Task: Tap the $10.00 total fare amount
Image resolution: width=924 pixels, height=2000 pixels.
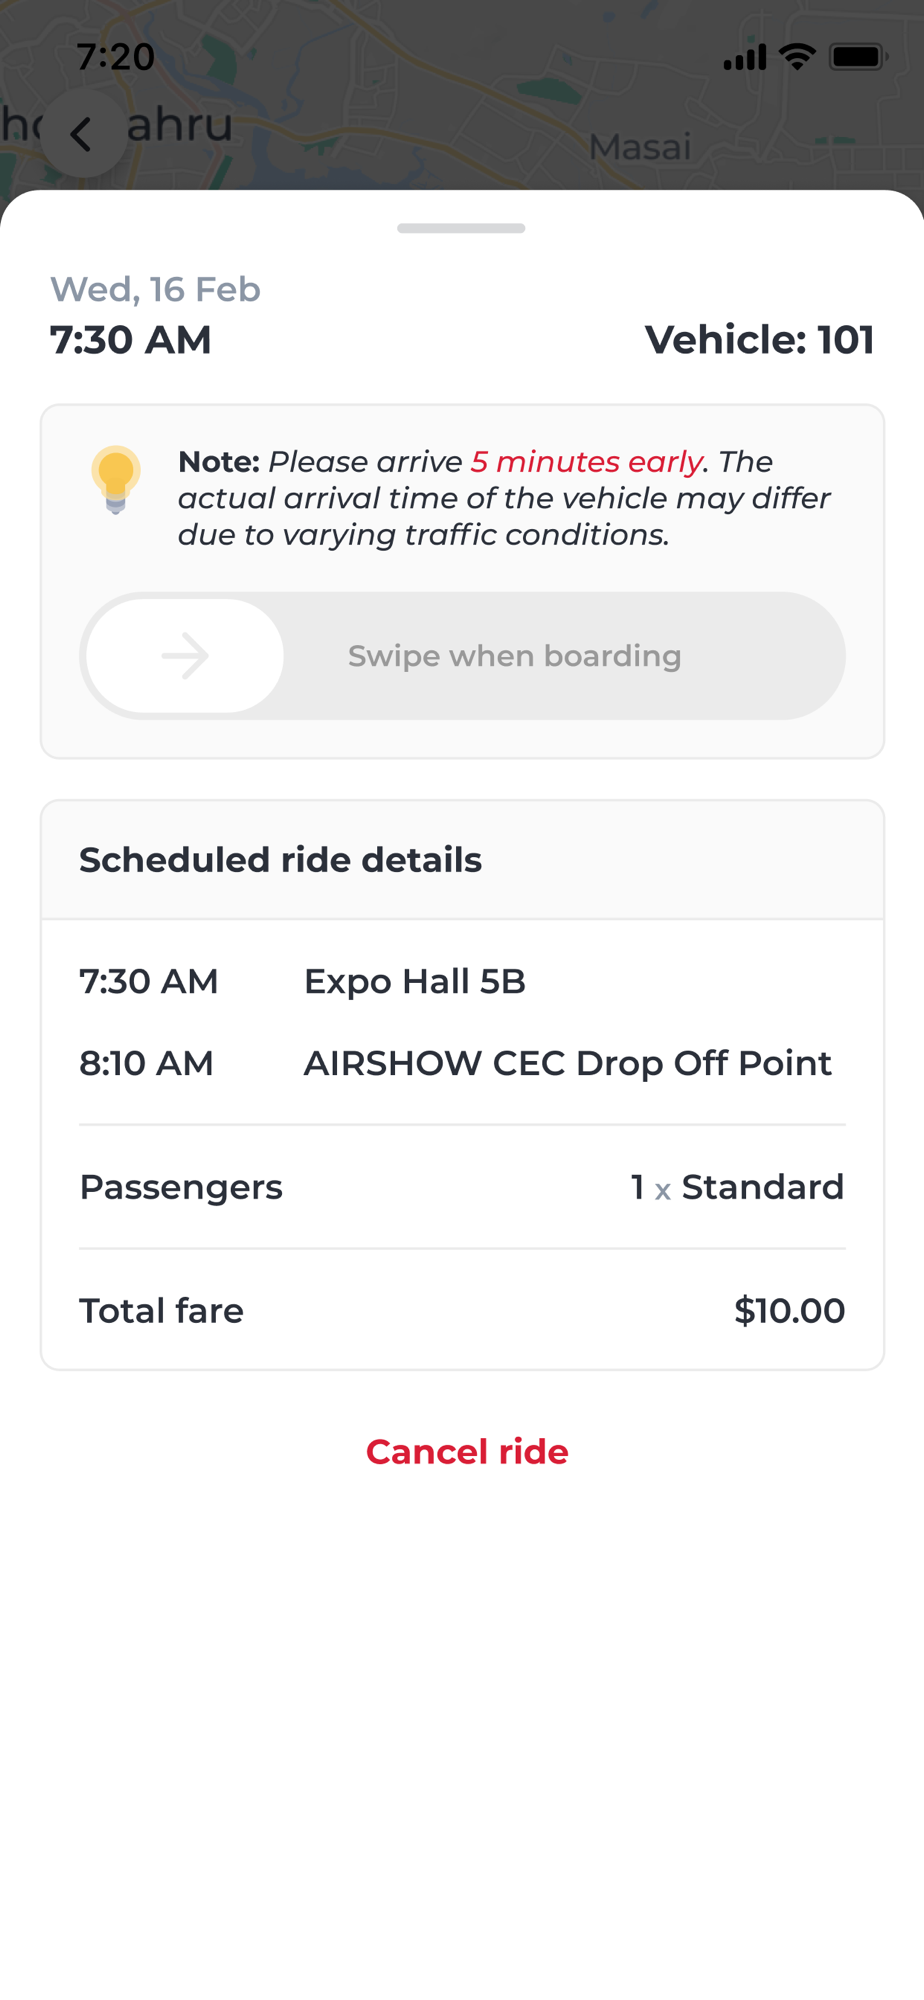Action: [789, 1310]
